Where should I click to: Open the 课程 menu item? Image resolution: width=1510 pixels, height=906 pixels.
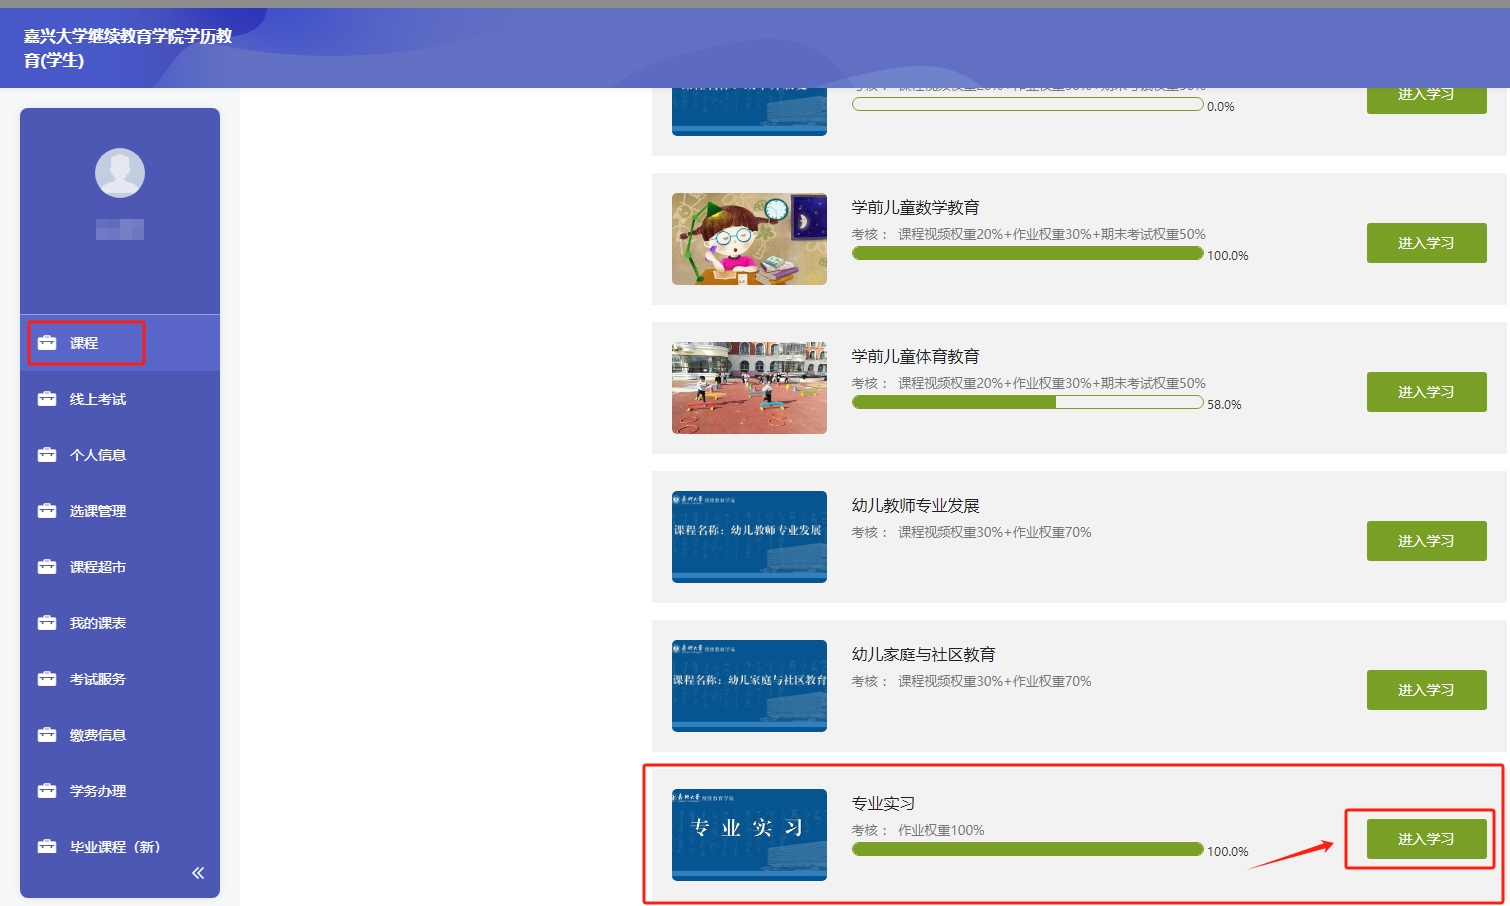point(84,343)
